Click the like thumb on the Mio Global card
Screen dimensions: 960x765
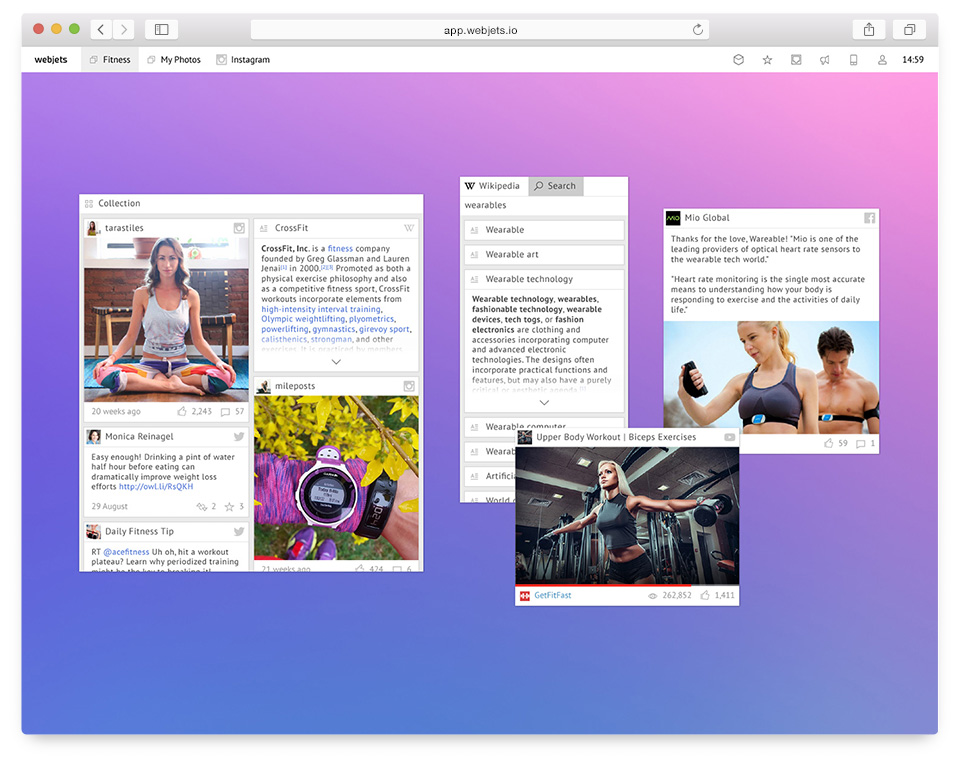(829, 443)
